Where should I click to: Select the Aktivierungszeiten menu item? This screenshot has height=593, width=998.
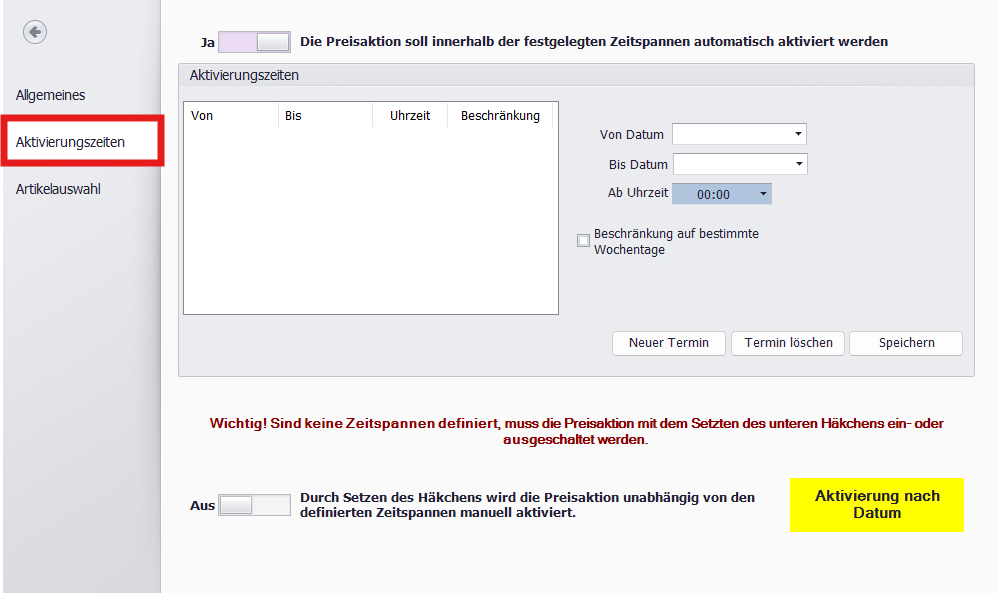83,141
